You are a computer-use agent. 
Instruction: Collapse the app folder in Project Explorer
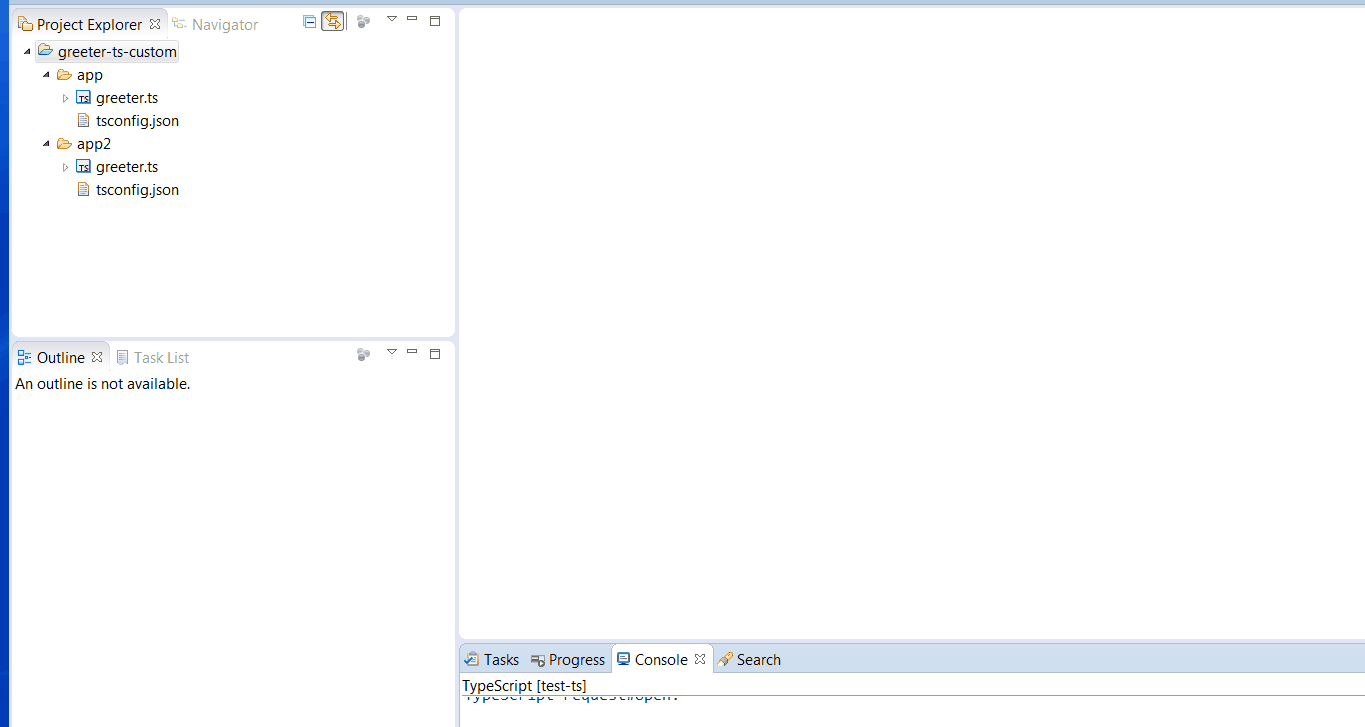point(45,74)
